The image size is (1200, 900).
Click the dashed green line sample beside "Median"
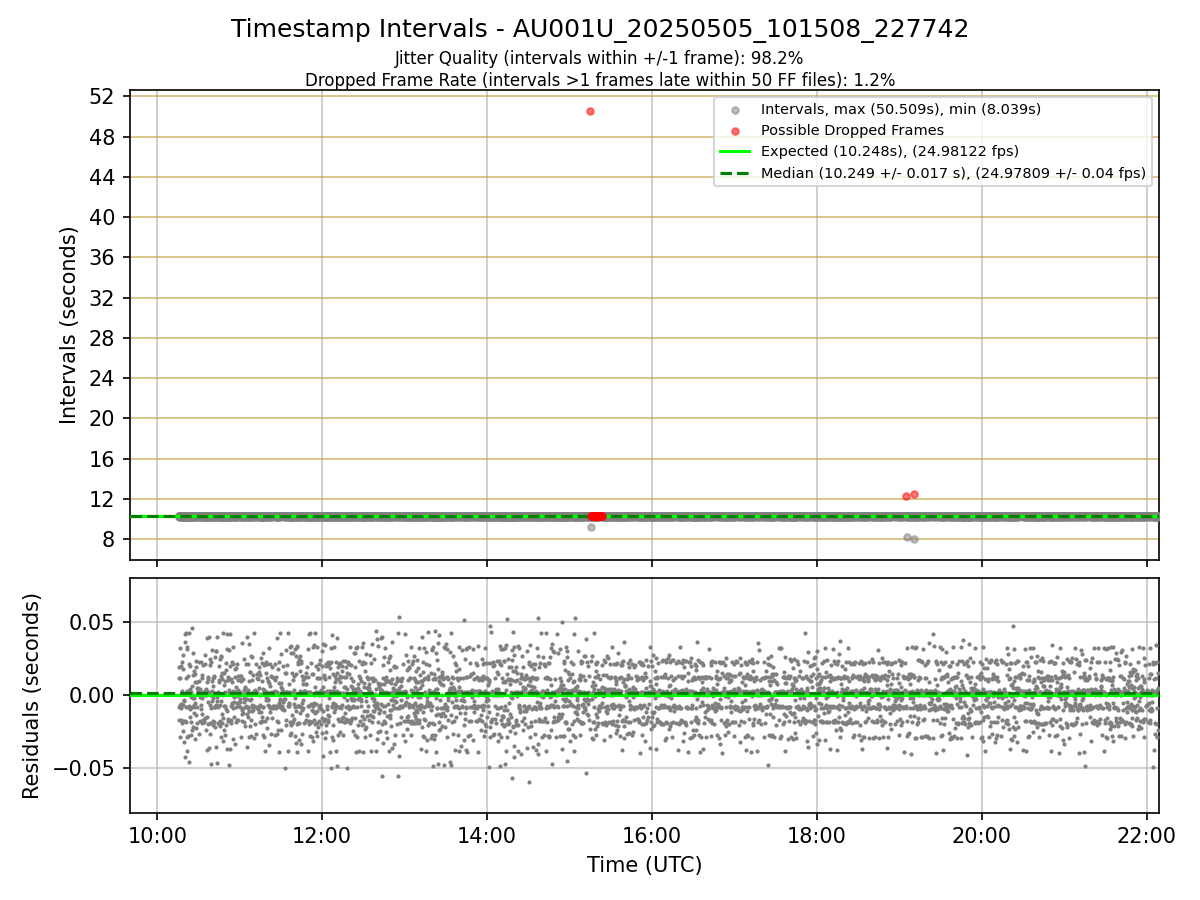point(735,173)
